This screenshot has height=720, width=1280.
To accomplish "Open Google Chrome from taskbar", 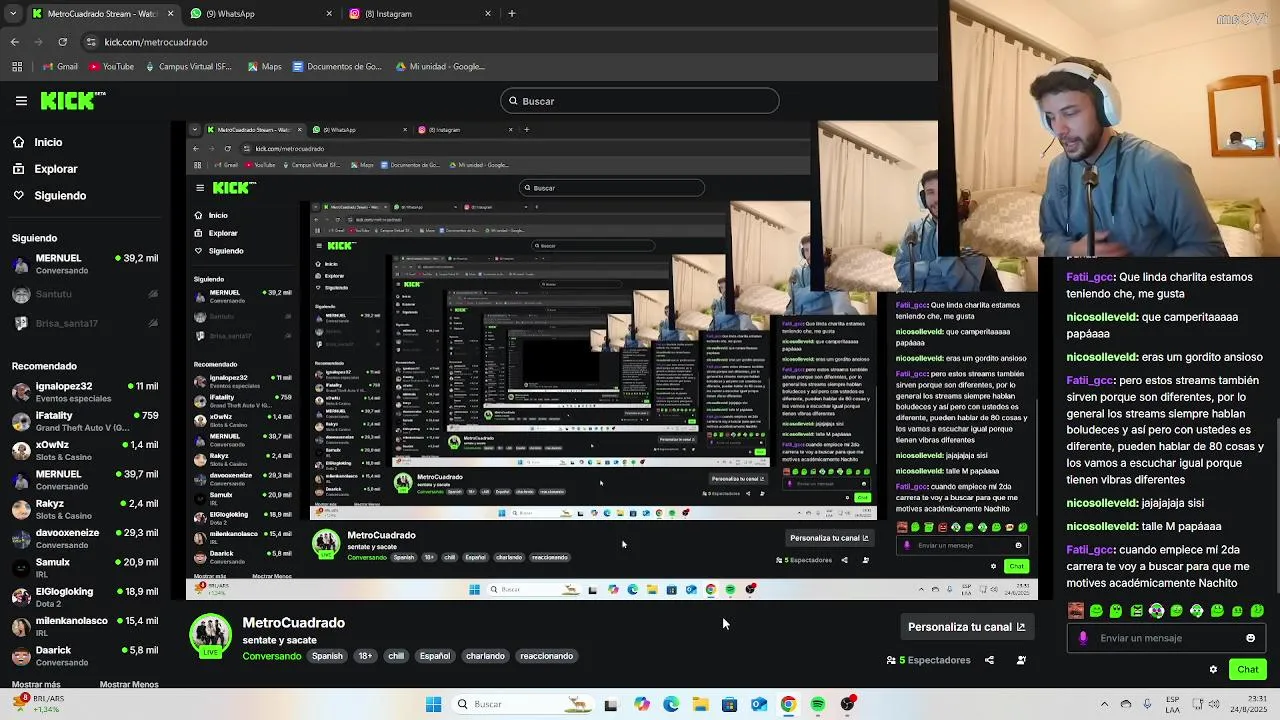I will [788, 704].
